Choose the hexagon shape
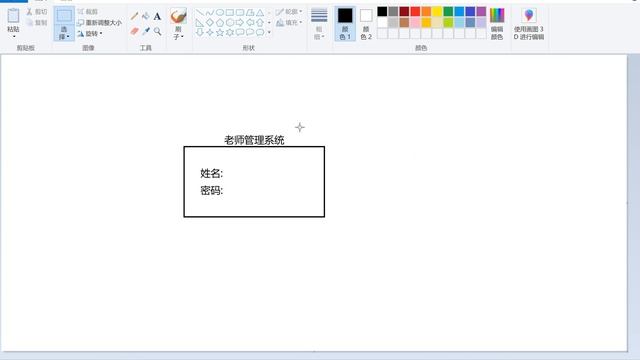This screenshot has width=640, height=360. tap(230, 22)
